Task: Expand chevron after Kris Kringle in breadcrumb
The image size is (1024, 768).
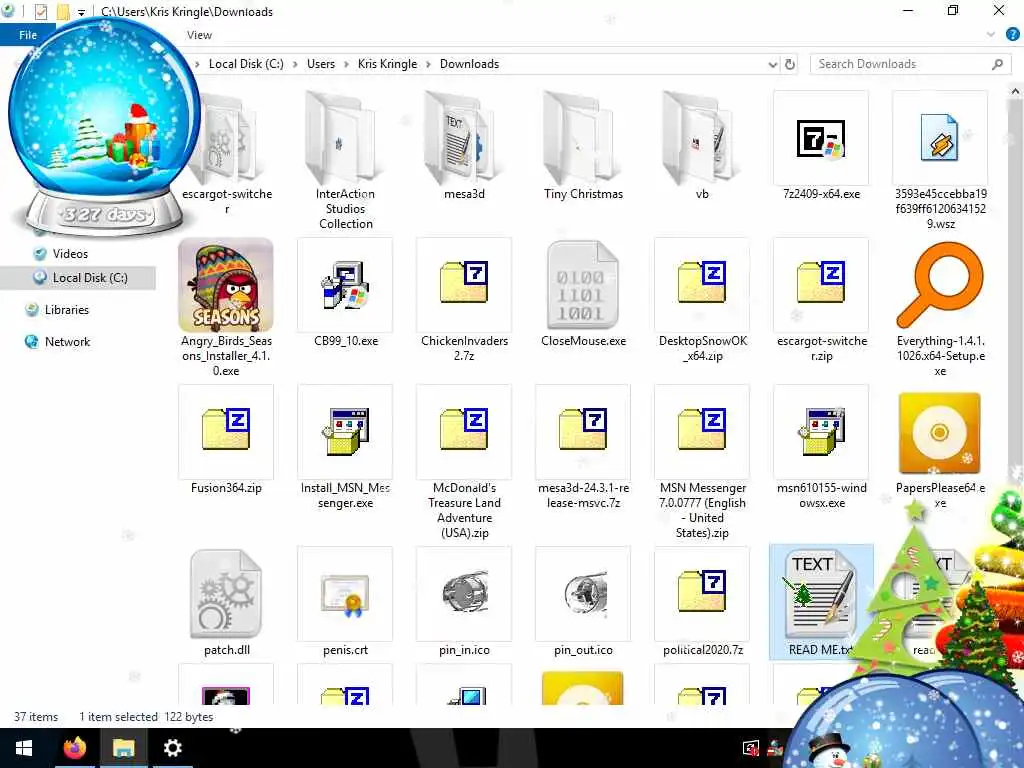Action: click(x=428, y=65)
